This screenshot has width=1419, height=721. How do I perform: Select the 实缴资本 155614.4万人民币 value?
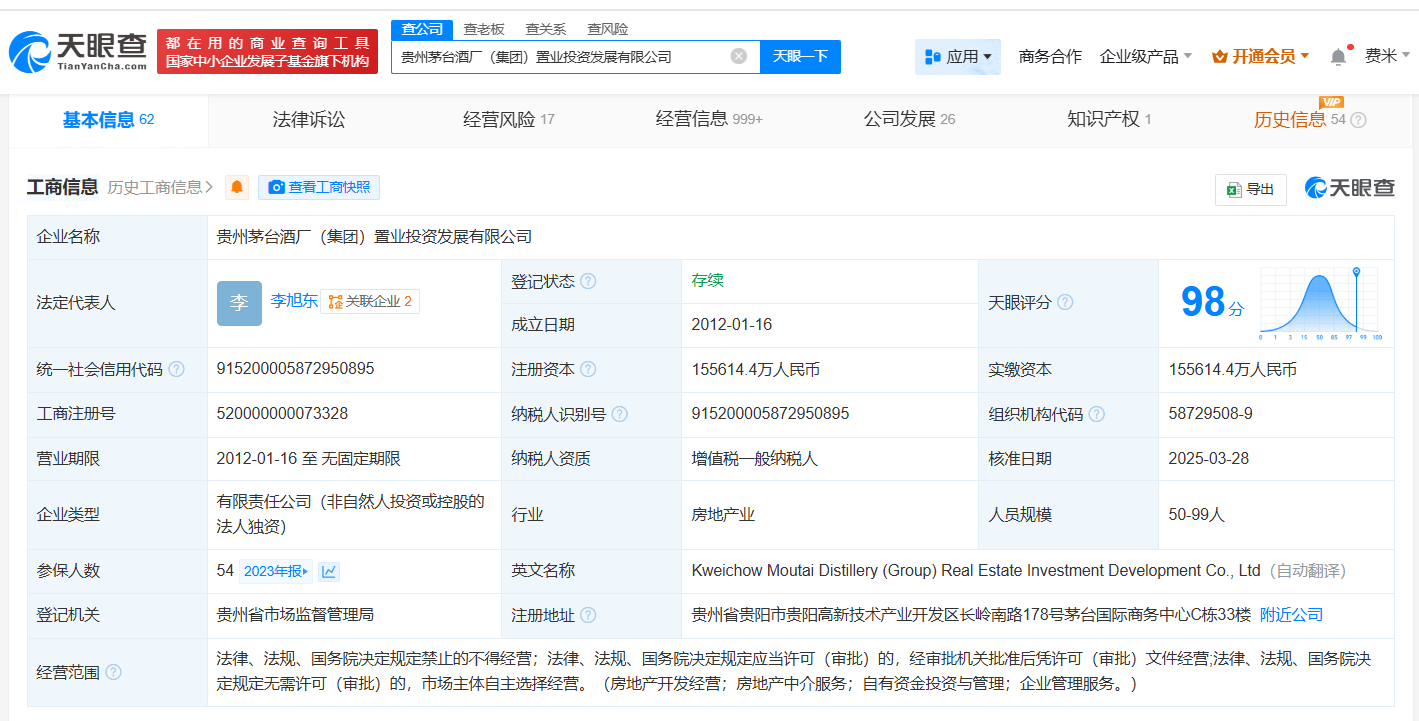click(x=1233, y=369)
